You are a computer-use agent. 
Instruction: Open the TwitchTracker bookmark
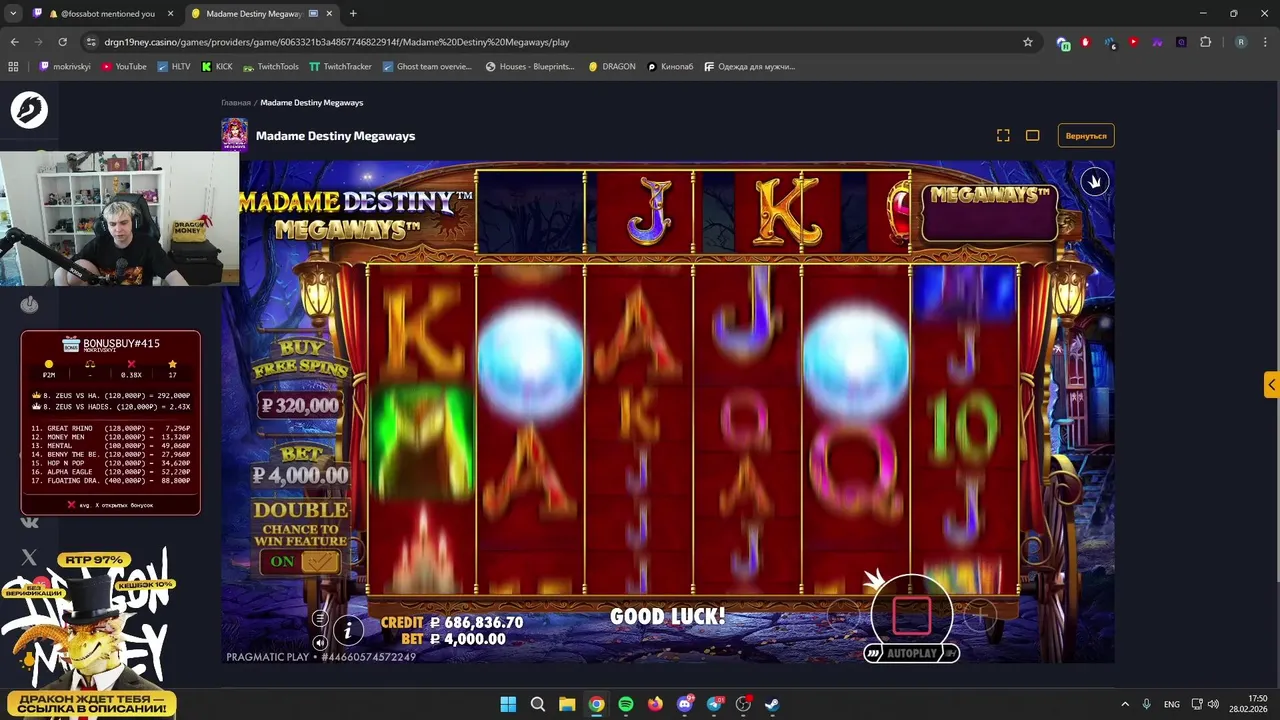tap(341, 66)
